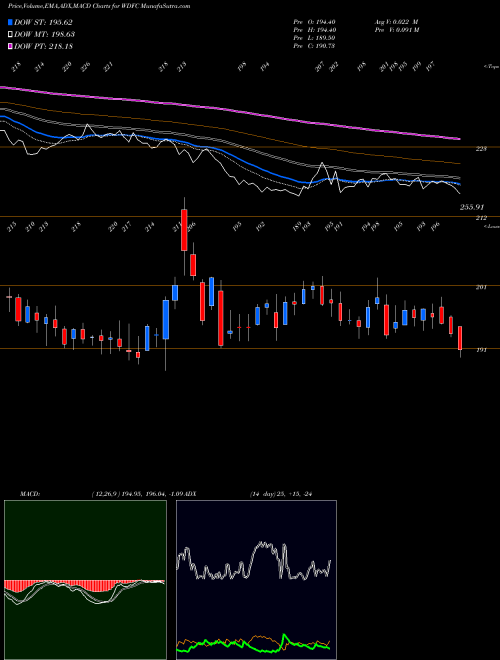This screenshot has height=660, width=500.
Task: Open the ADX indicator panel
Action: [256, 580]
